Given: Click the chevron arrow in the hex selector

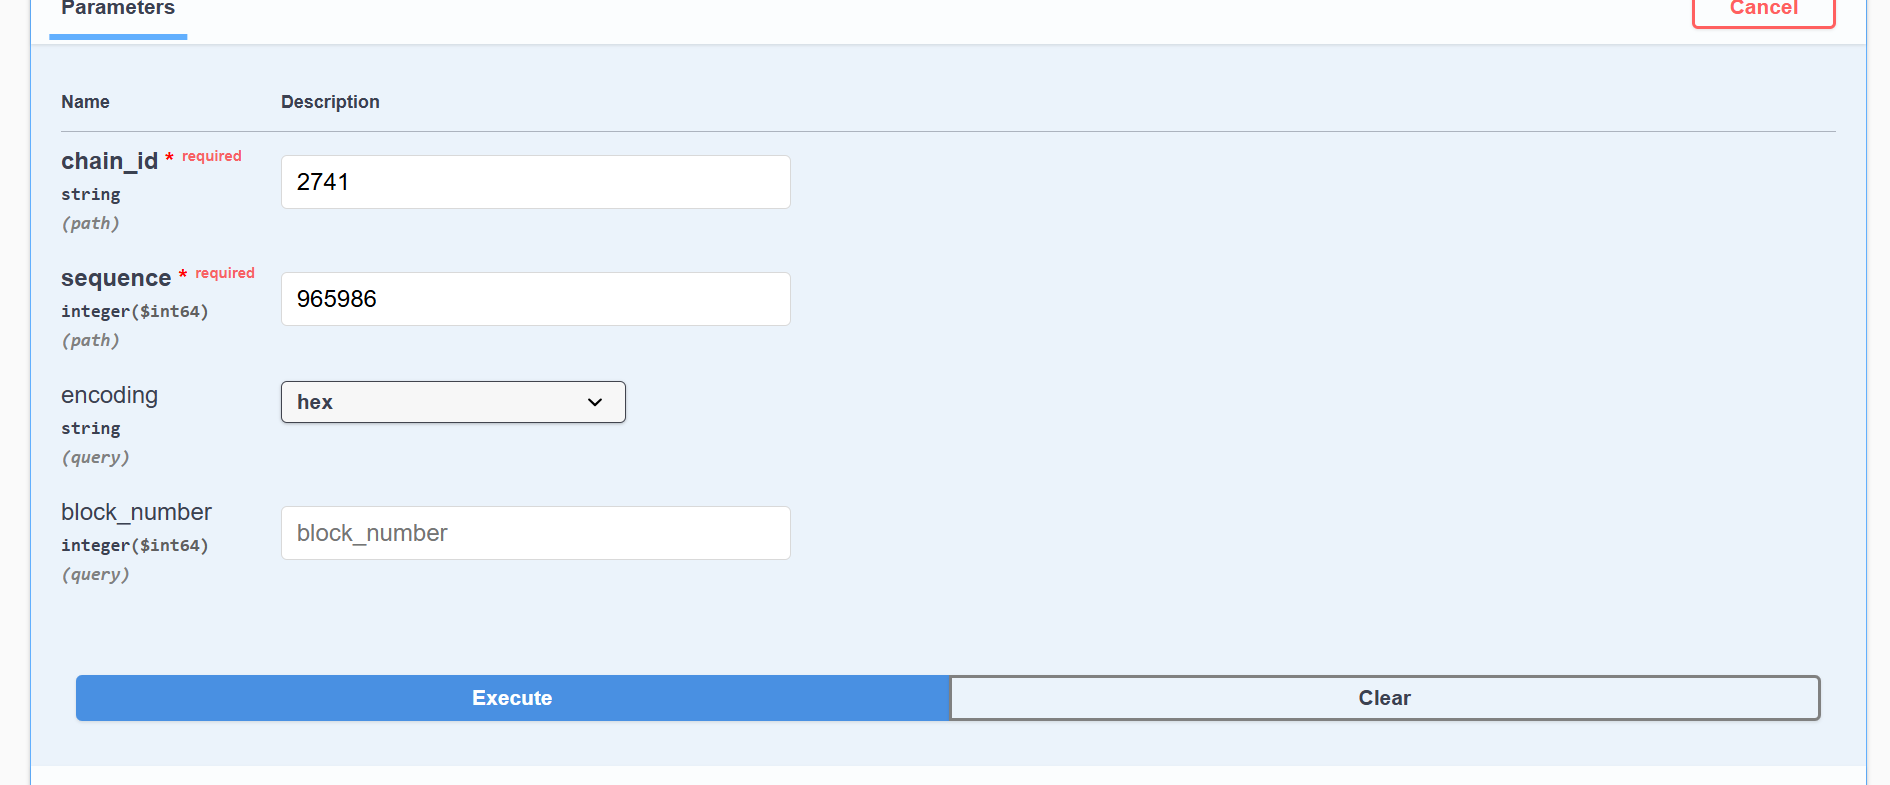Looking at the screenshot, I should (x=595, y=402).
